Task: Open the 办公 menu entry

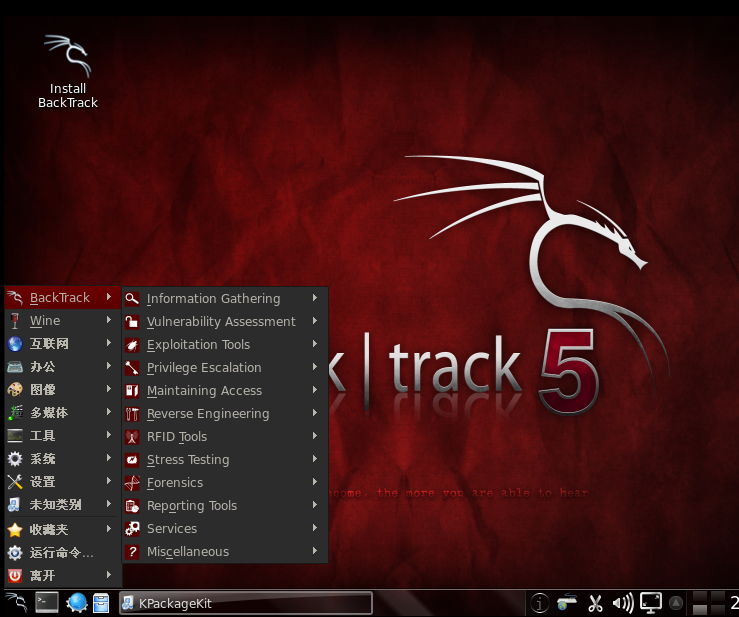Action: point(63,367)
